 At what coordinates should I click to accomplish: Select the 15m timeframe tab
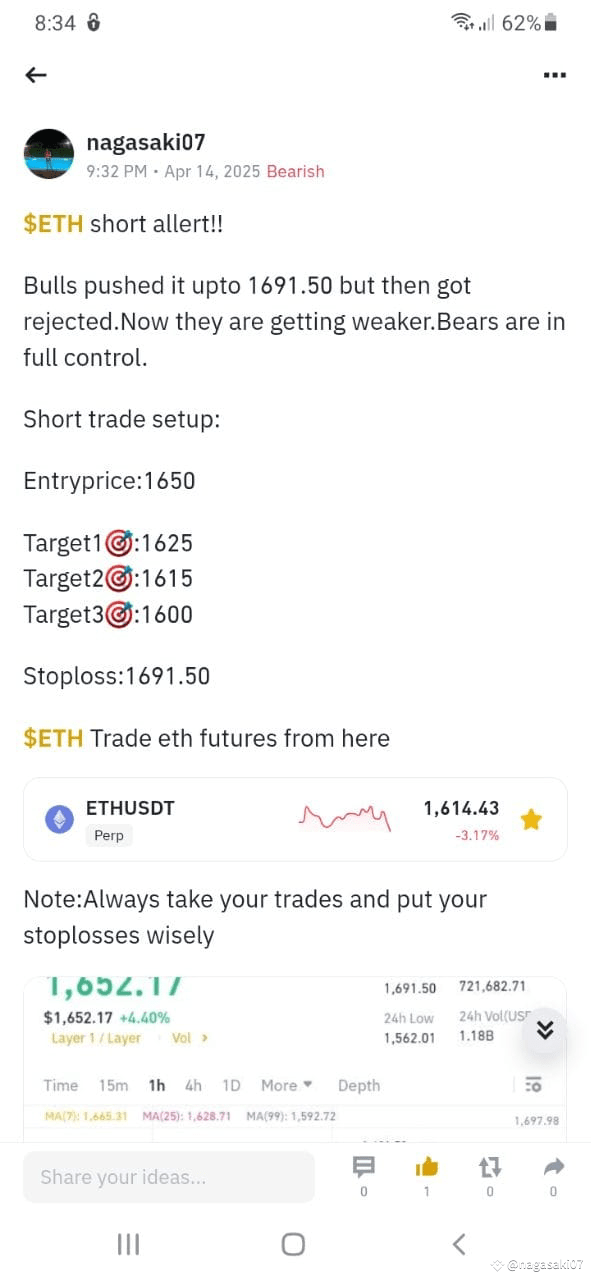pos(113,1085)
